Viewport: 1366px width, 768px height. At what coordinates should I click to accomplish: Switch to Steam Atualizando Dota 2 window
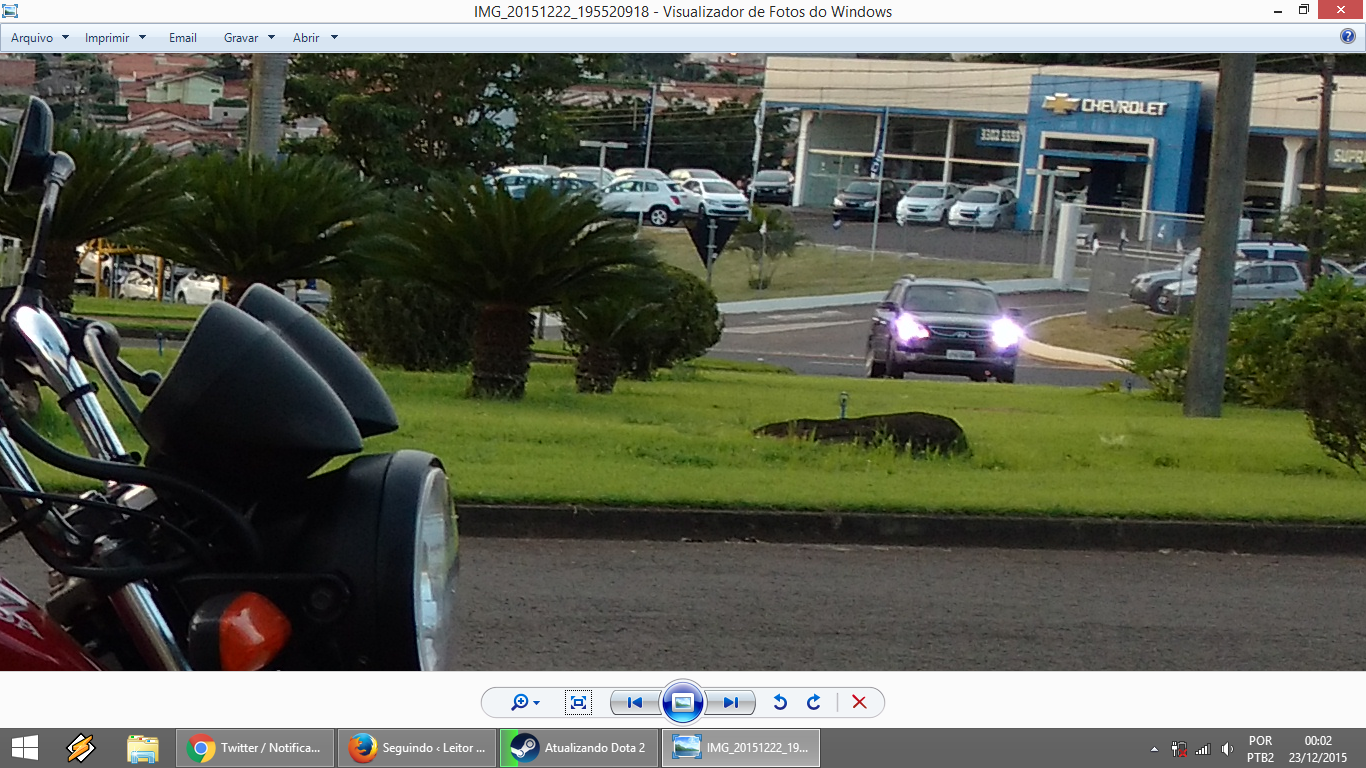[578, 748]
